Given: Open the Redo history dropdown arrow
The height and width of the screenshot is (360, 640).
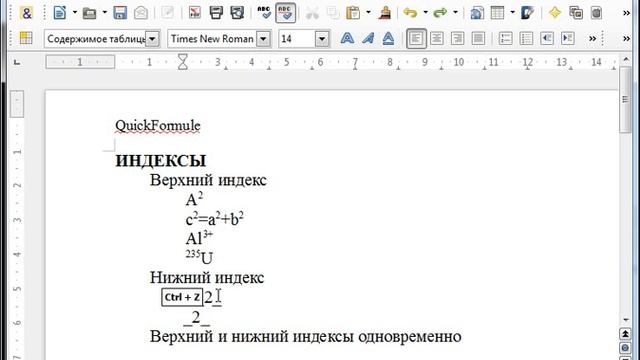Looking at the screenshot, I should point(456,13).
